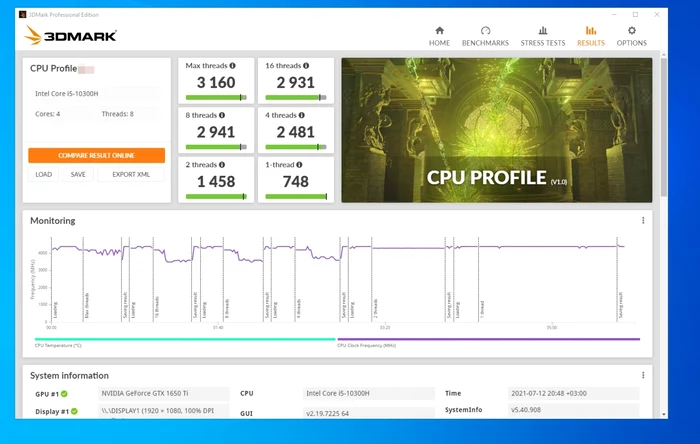The image size is (700, 444).
Task: Click the 1-thread info icon
Action: 299,165
